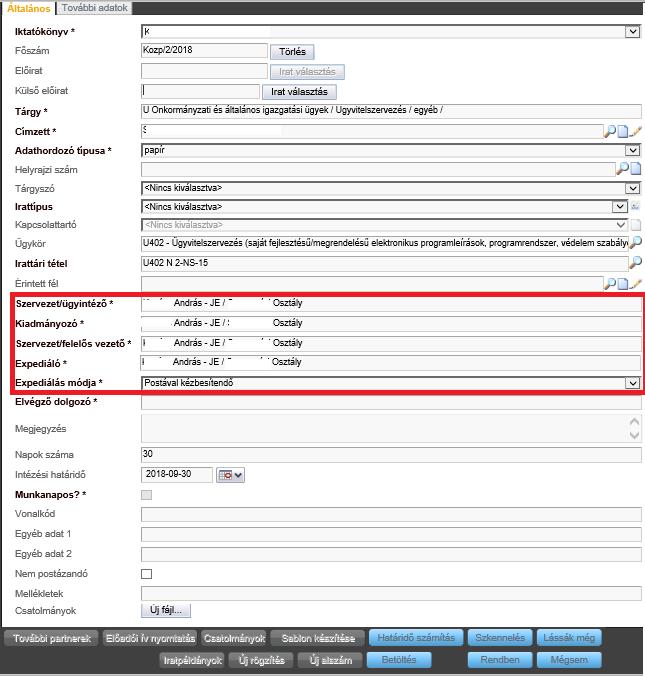Click the Címzett input field

[x=372, y=131]
